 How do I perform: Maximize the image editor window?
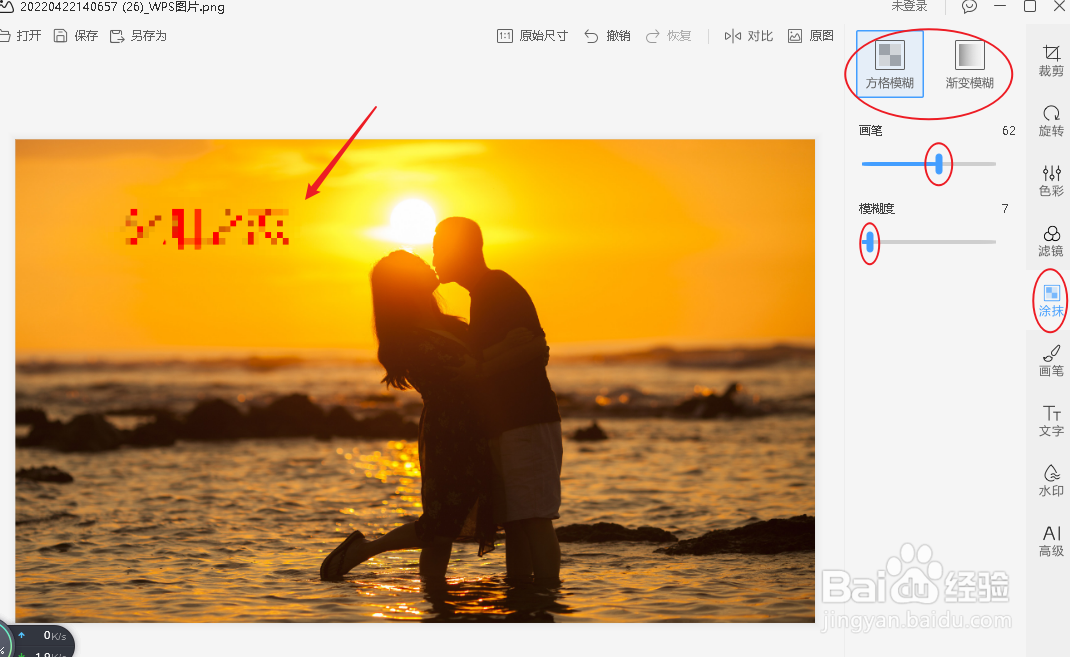click(x=1030, y=6)
